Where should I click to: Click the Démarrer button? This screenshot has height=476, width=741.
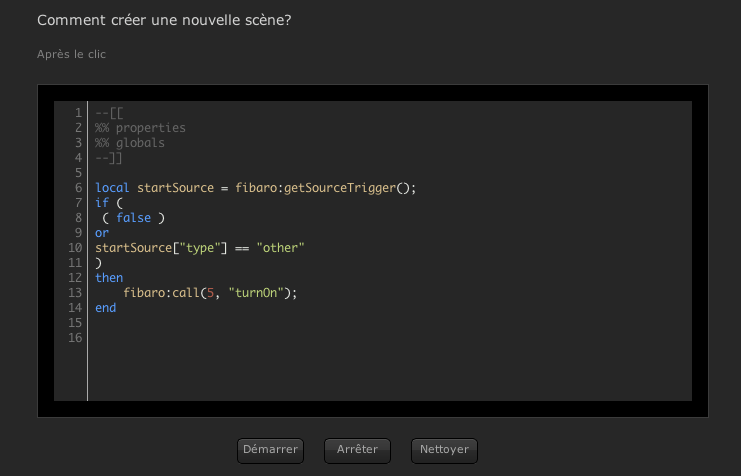(x=270, y=450)
